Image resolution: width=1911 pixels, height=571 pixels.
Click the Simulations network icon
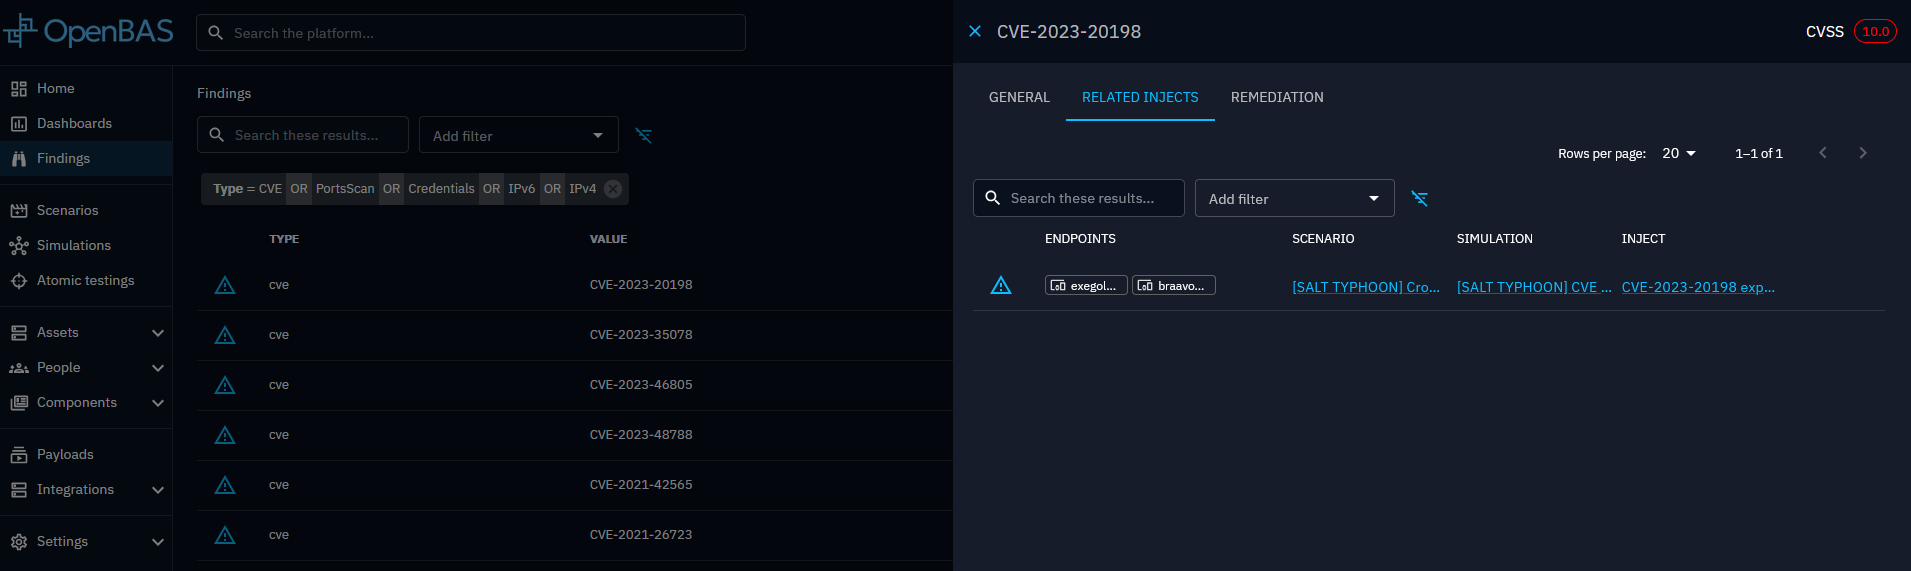[x=19, y=246]
